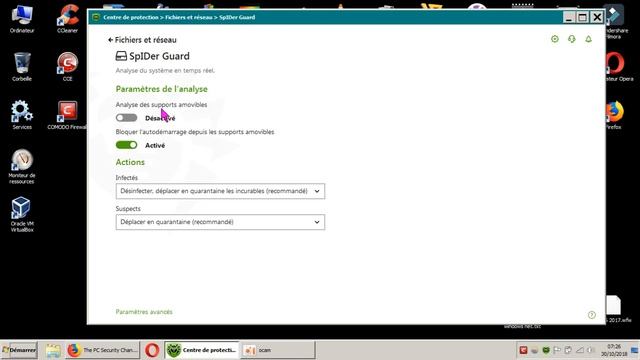Screen dimensions: 640x360
Task: Switch to ocam taskbar item
Action: [278, 350]
